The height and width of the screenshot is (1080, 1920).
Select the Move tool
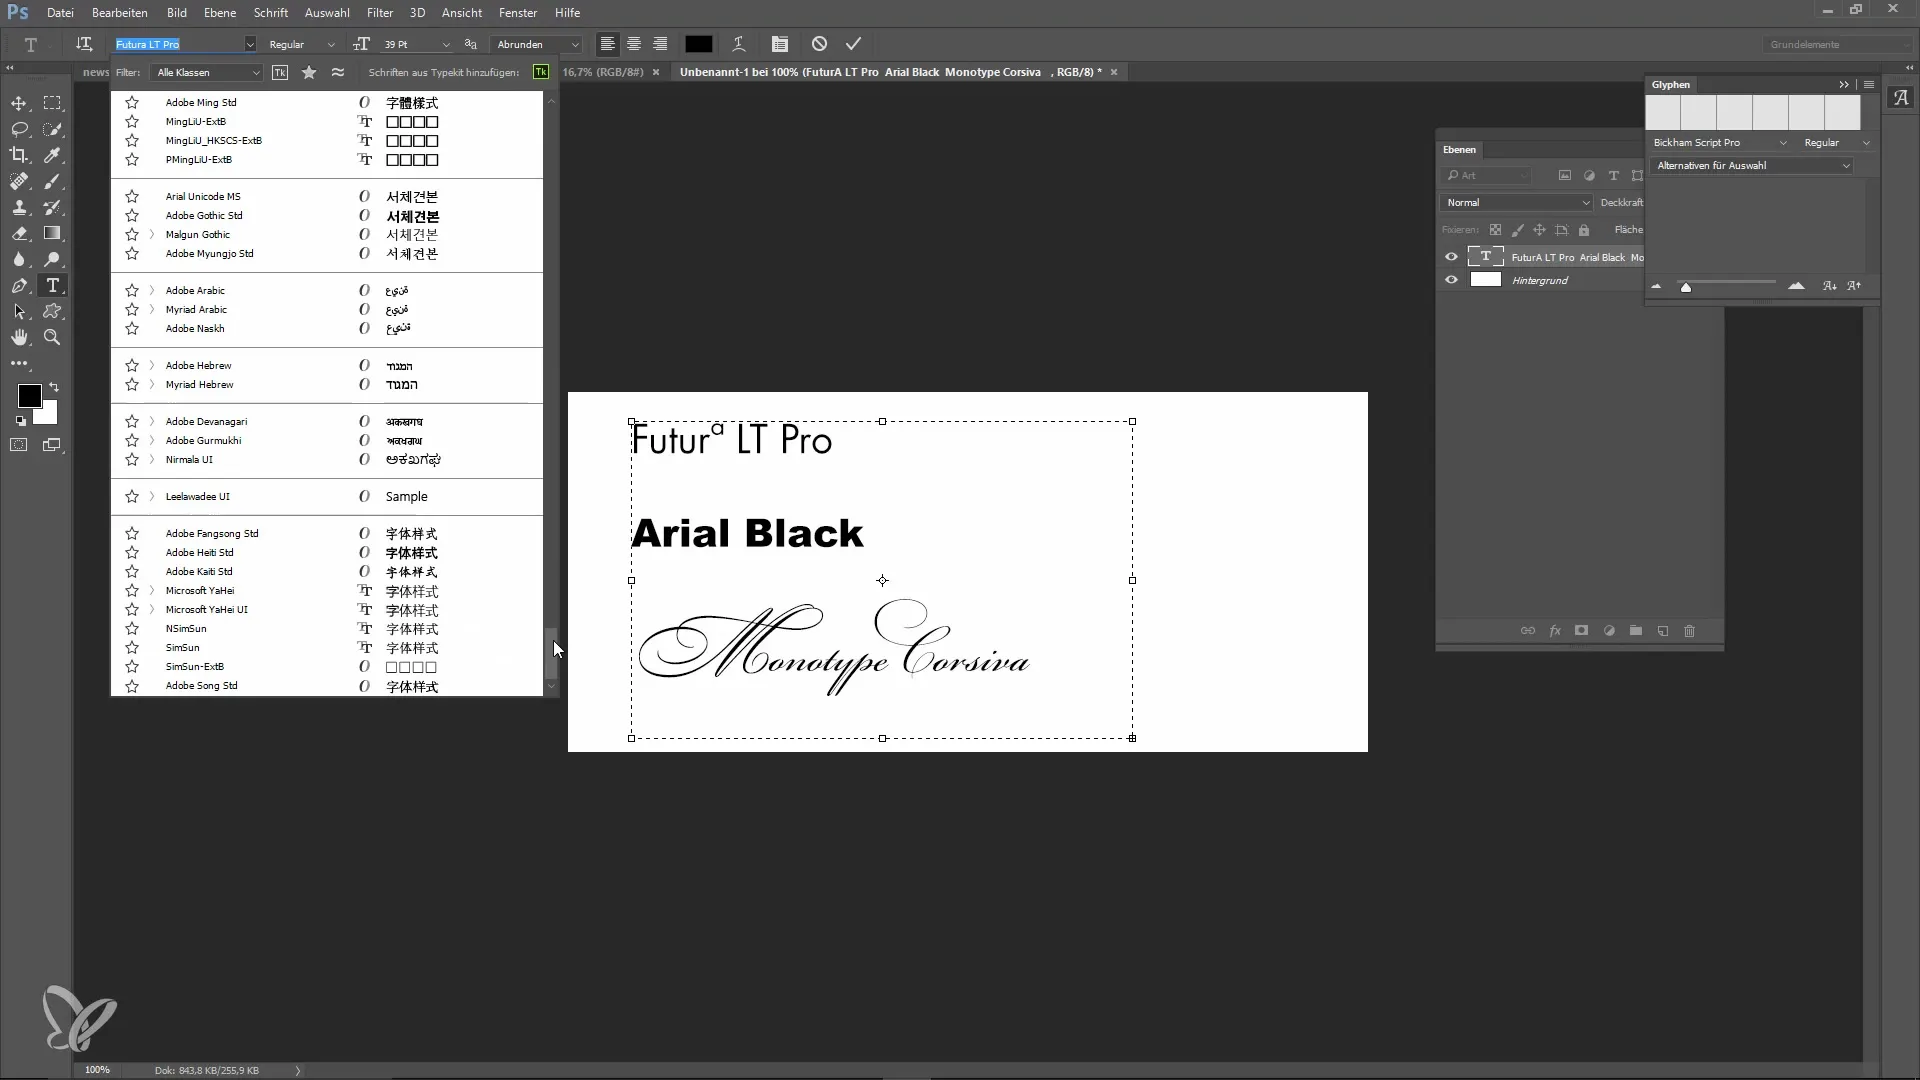point(19,103)
